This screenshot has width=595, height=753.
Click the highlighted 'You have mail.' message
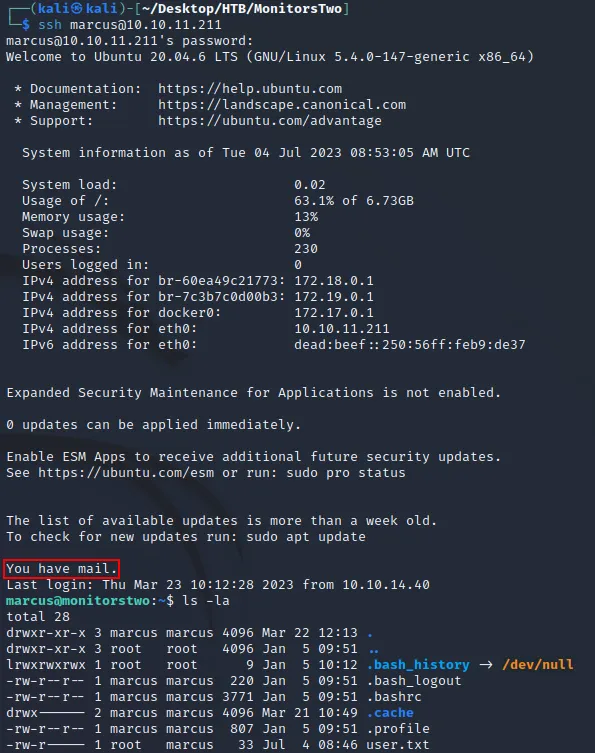pyautogui.click(x=61, y=569)
